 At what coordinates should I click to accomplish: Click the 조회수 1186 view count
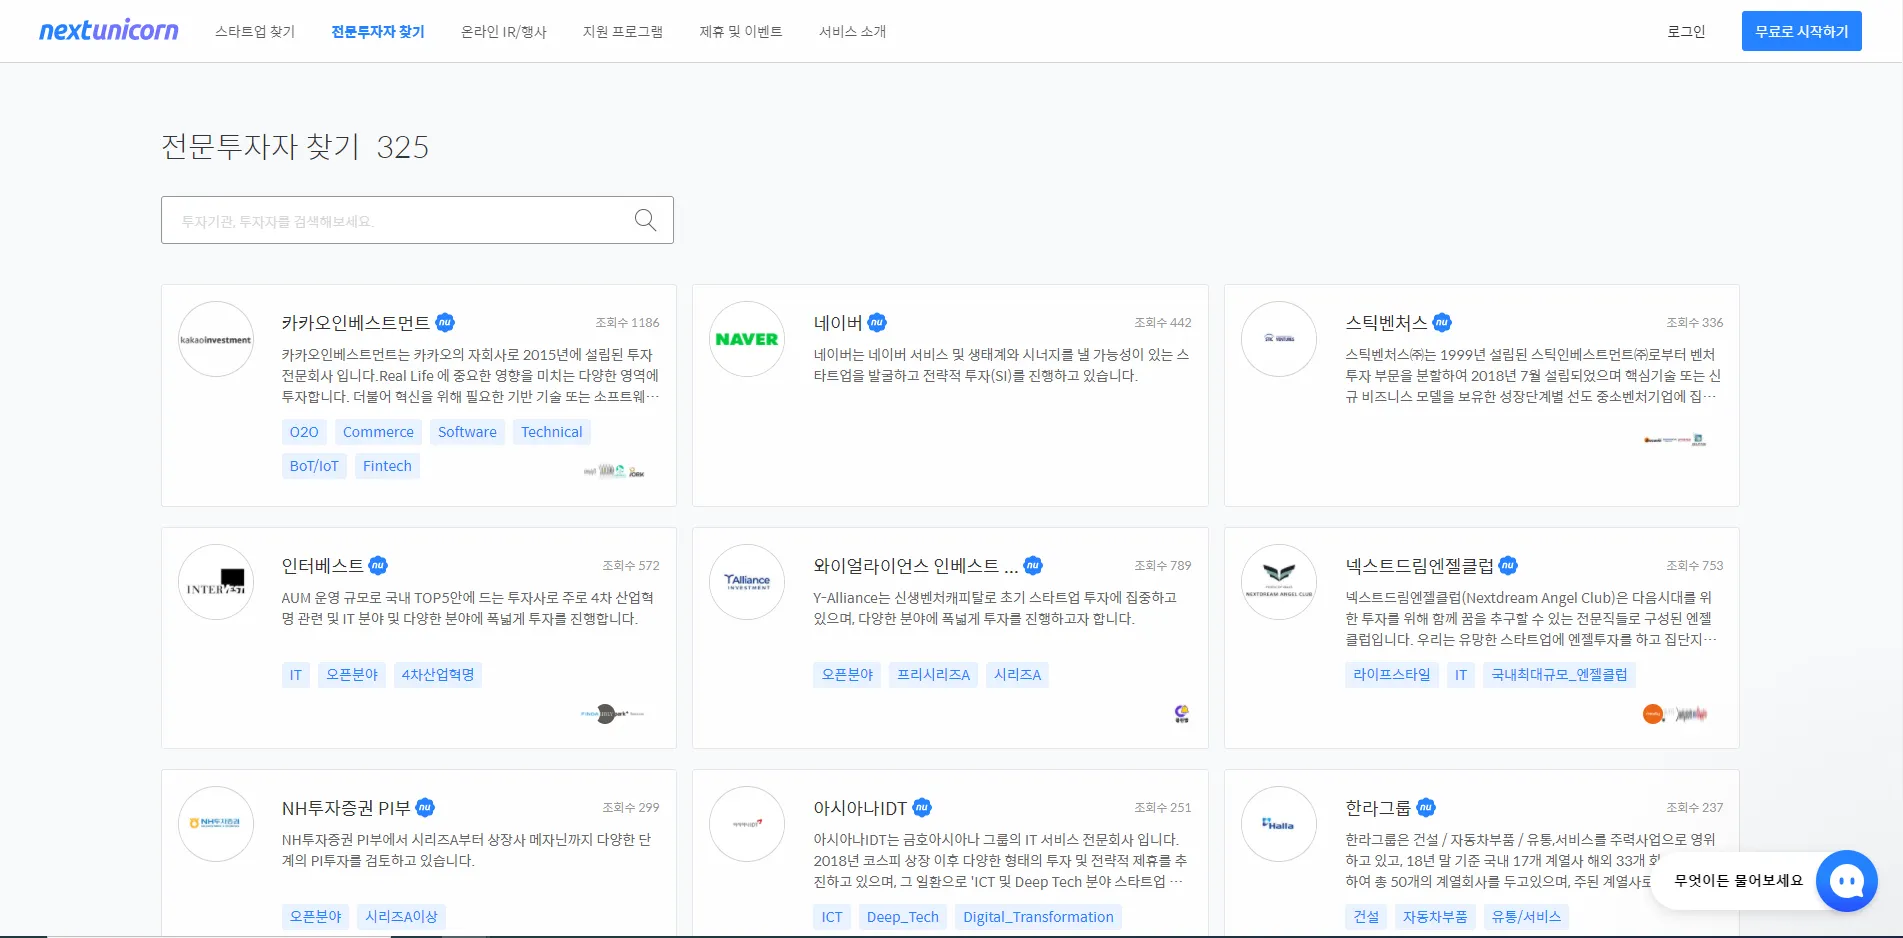(627, 323)
